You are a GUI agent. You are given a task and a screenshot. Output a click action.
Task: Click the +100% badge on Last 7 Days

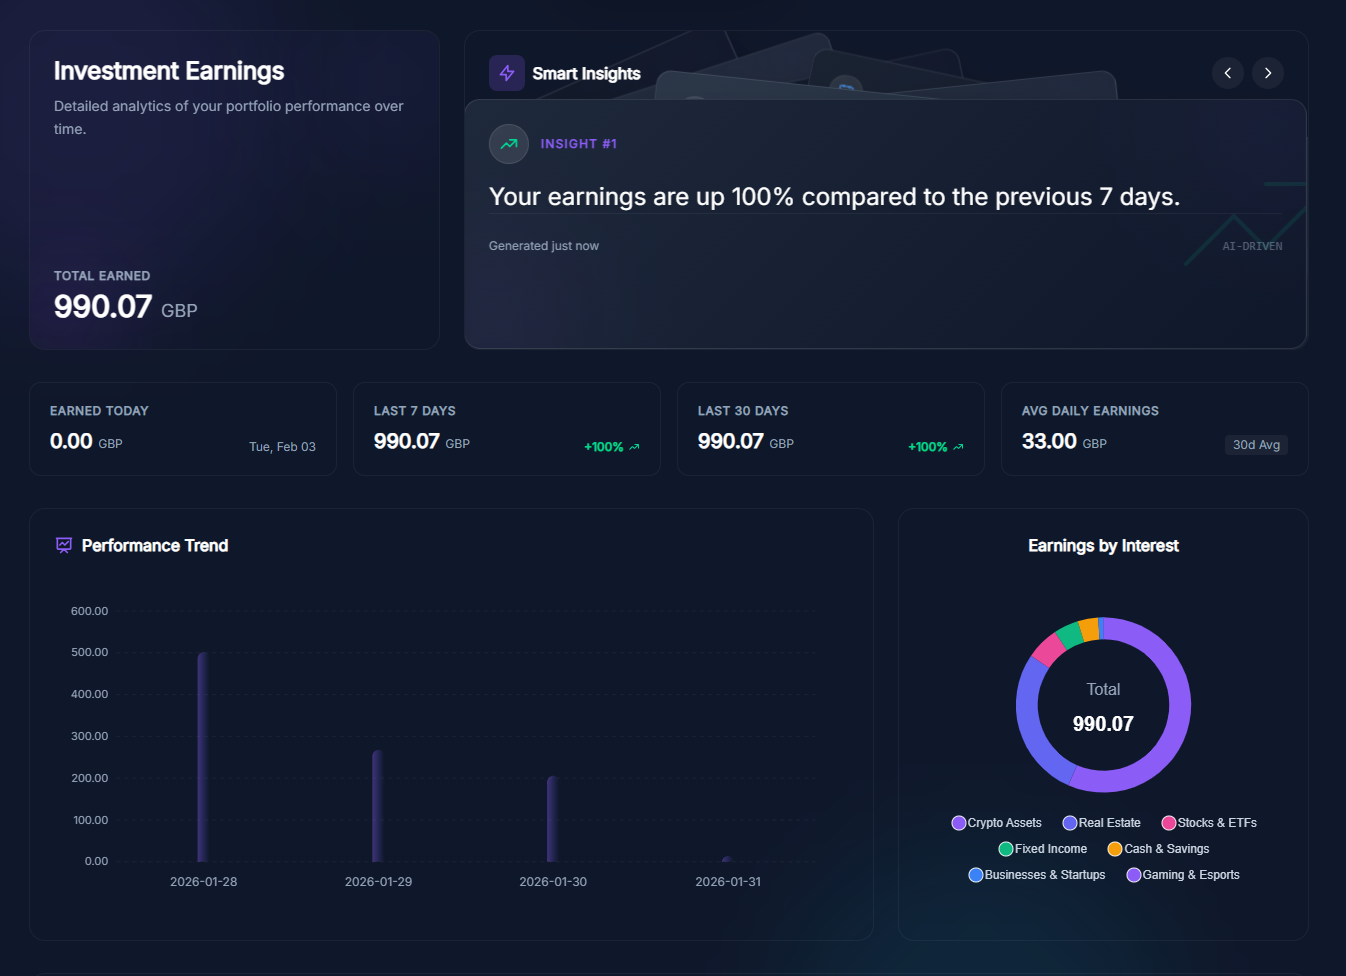pos(609,447)
